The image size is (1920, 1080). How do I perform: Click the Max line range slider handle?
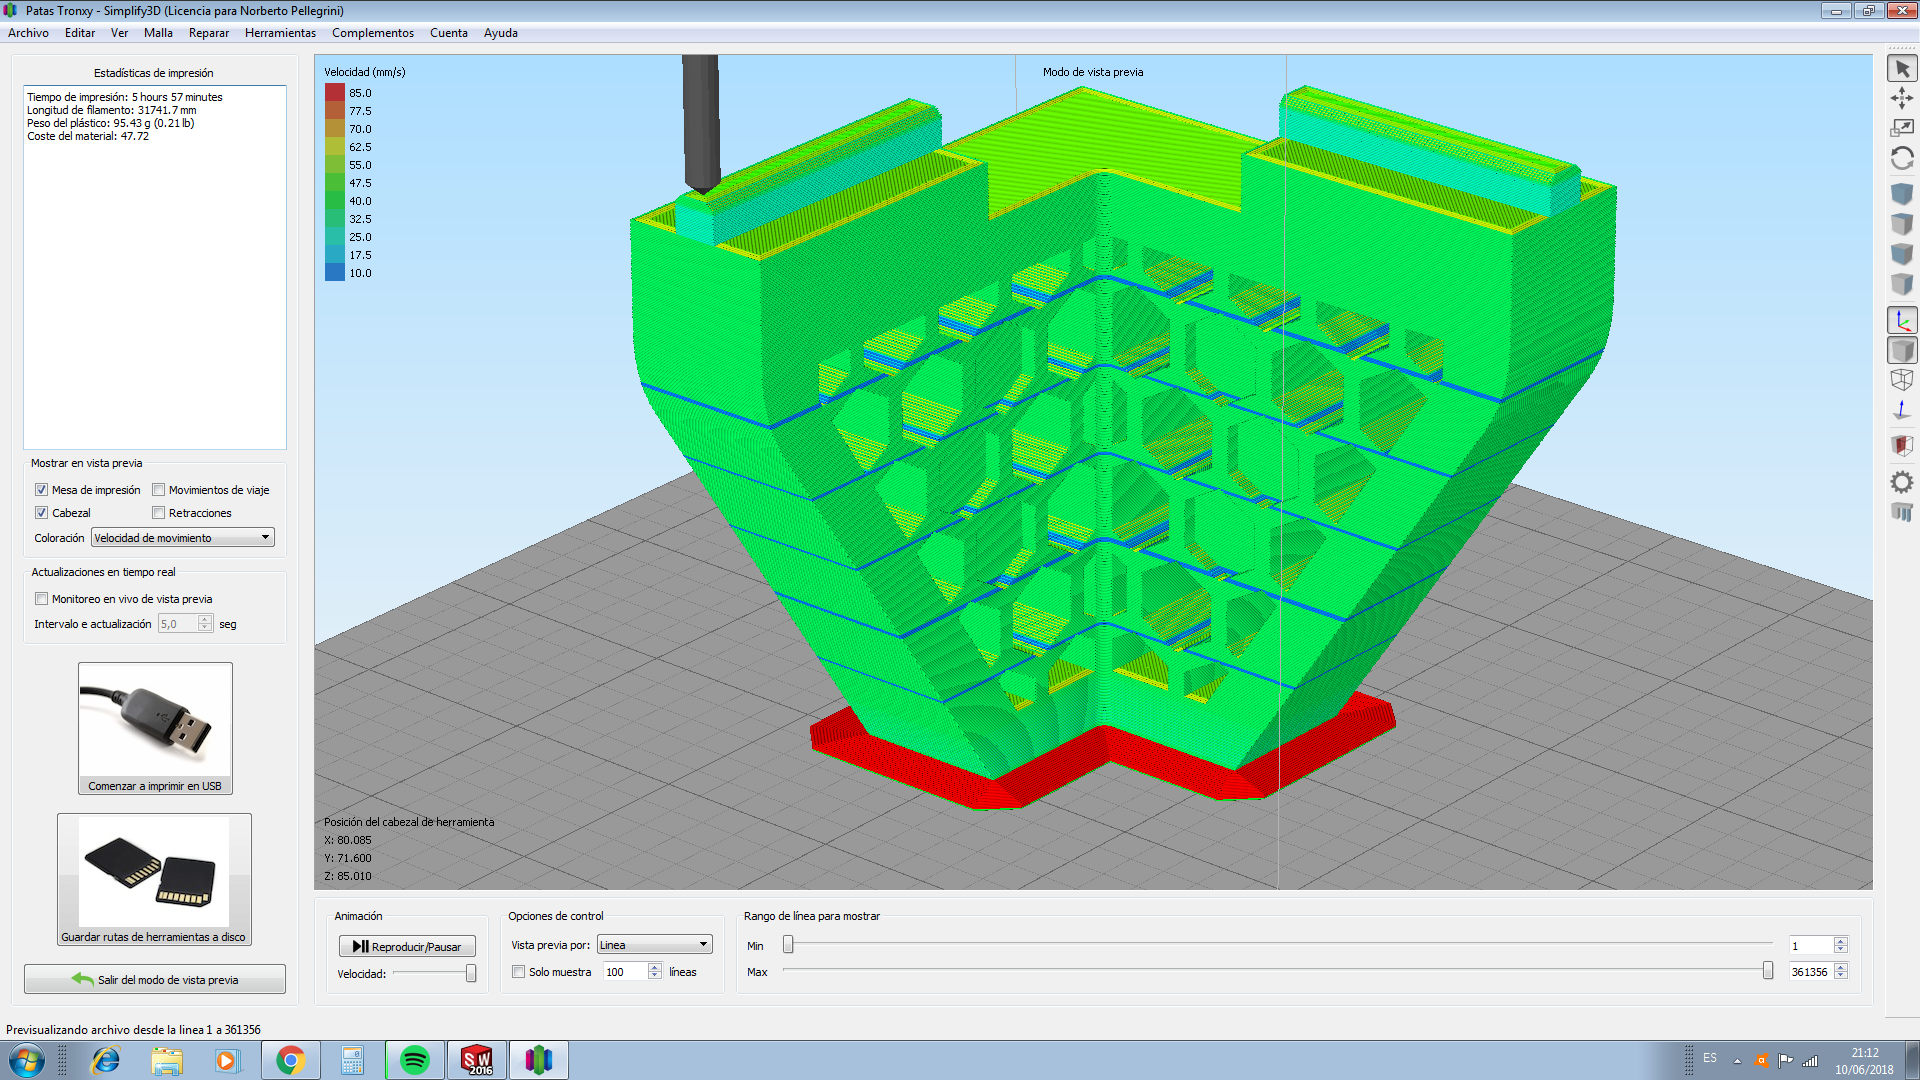tap(1768, 971)
